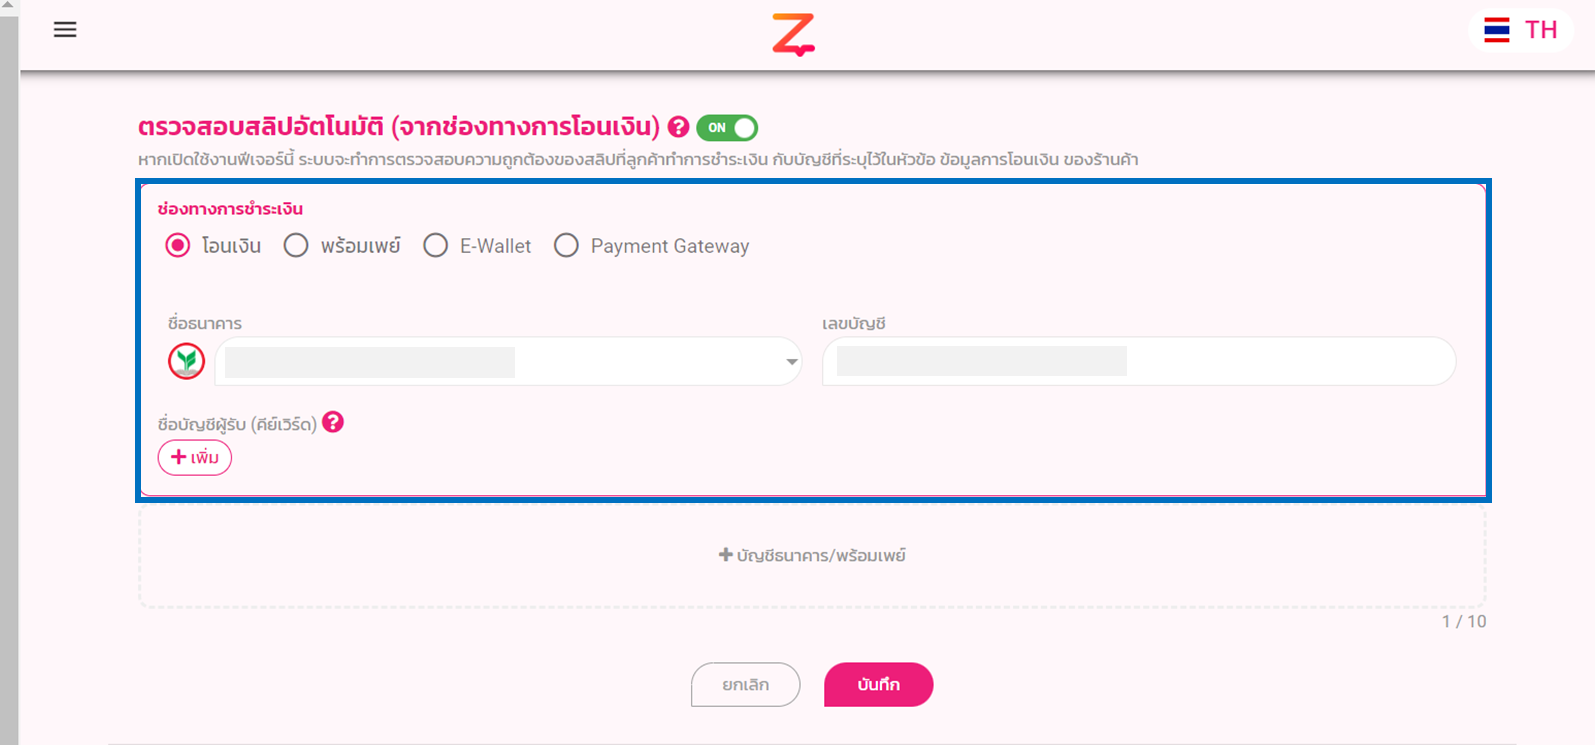Click the Kasikorn bank logo icon
Screen dimensions: 1595x745
187,361
